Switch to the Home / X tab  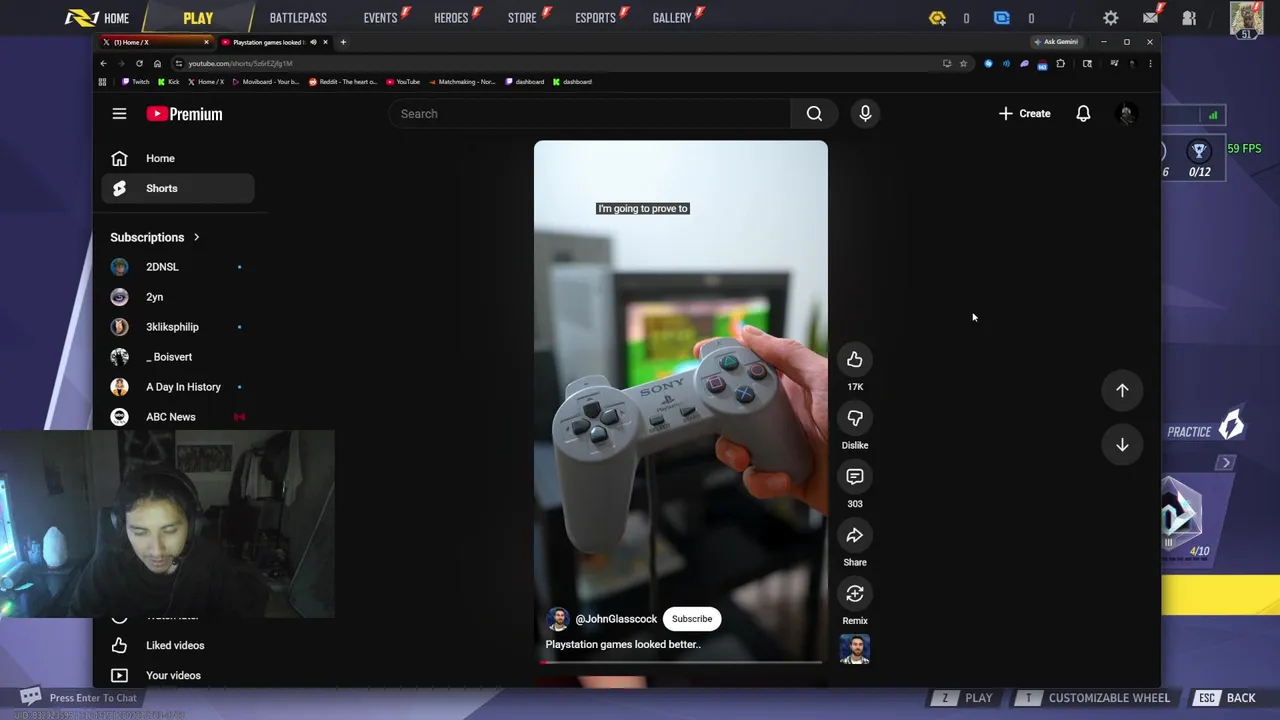(x=156, y=42)
